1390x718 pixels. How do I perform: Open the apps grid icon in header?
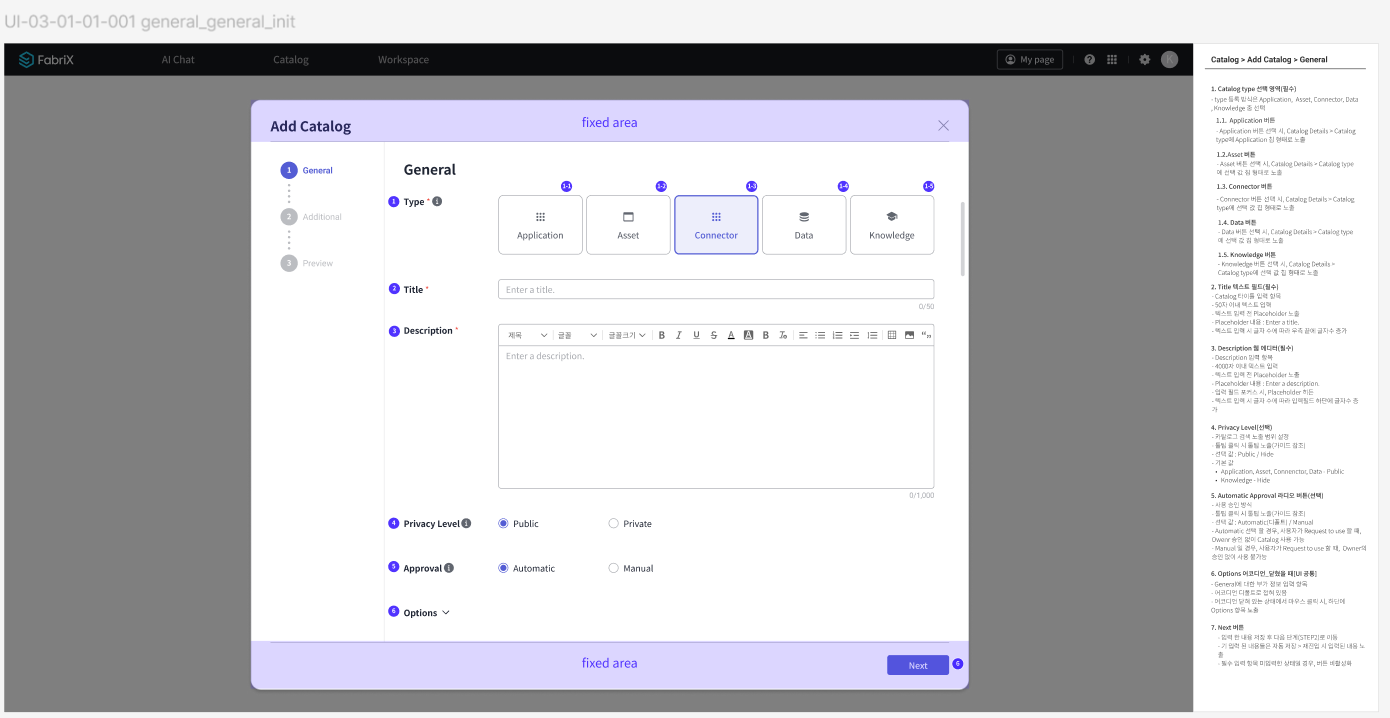click(x=1112, y=60)
